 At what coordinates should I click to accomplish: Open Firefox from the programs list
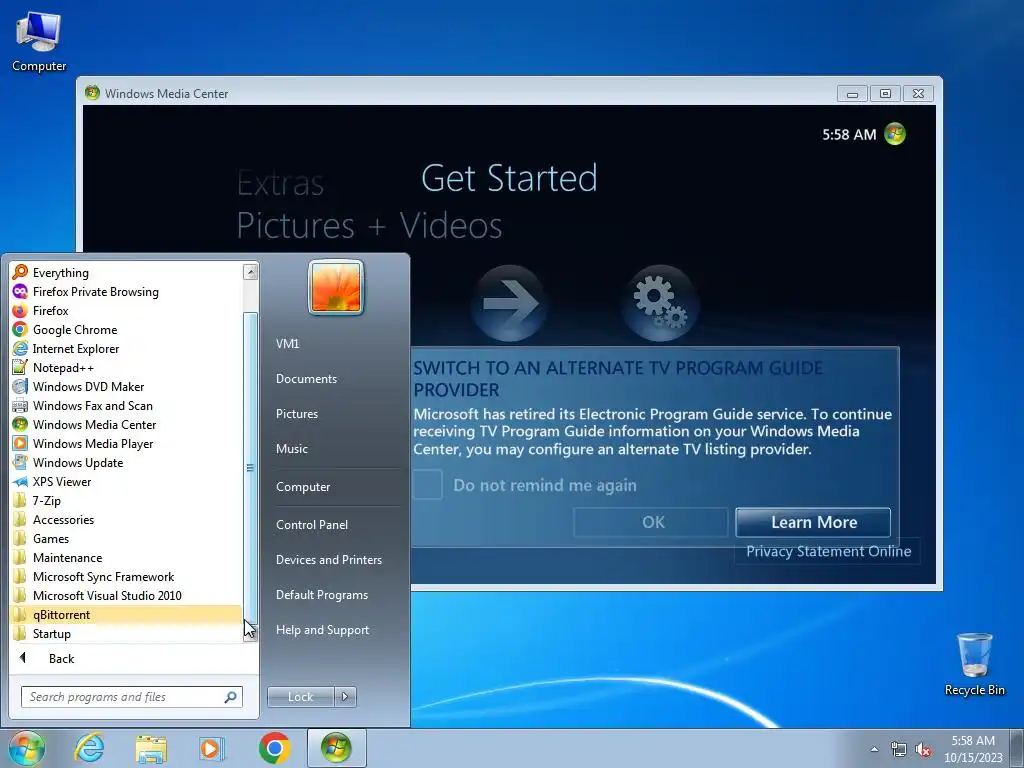(x=125, y=311)
